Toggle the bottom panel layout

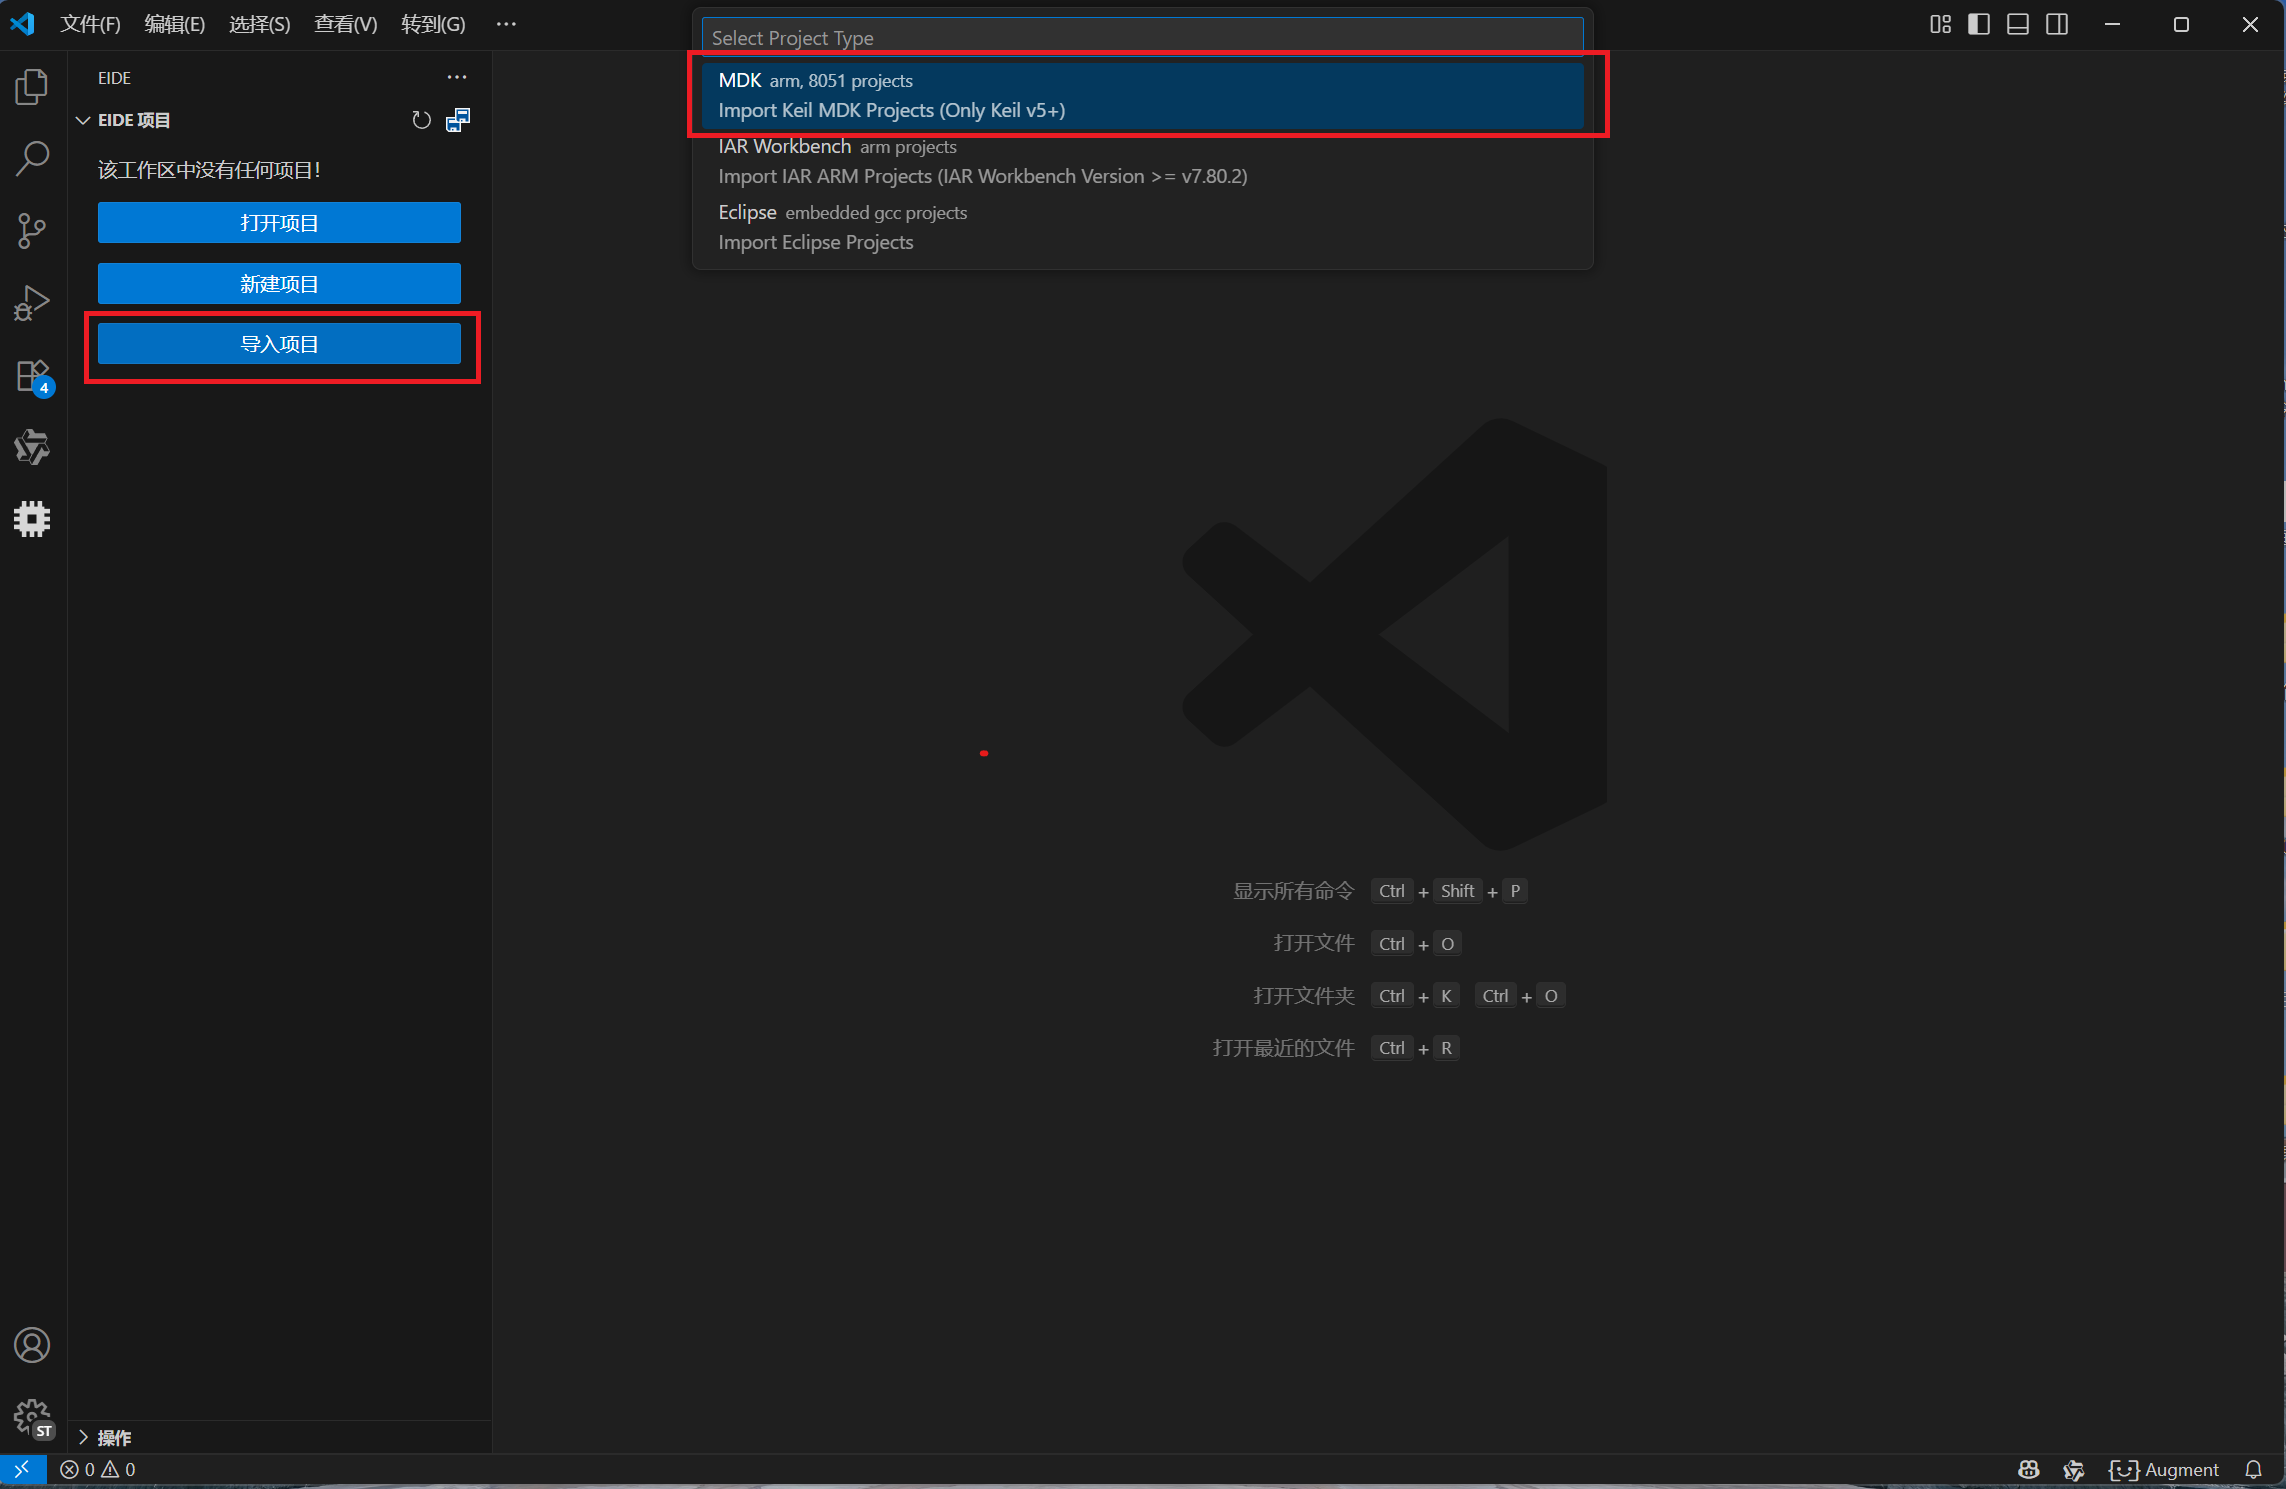[x=2018, y=24]
